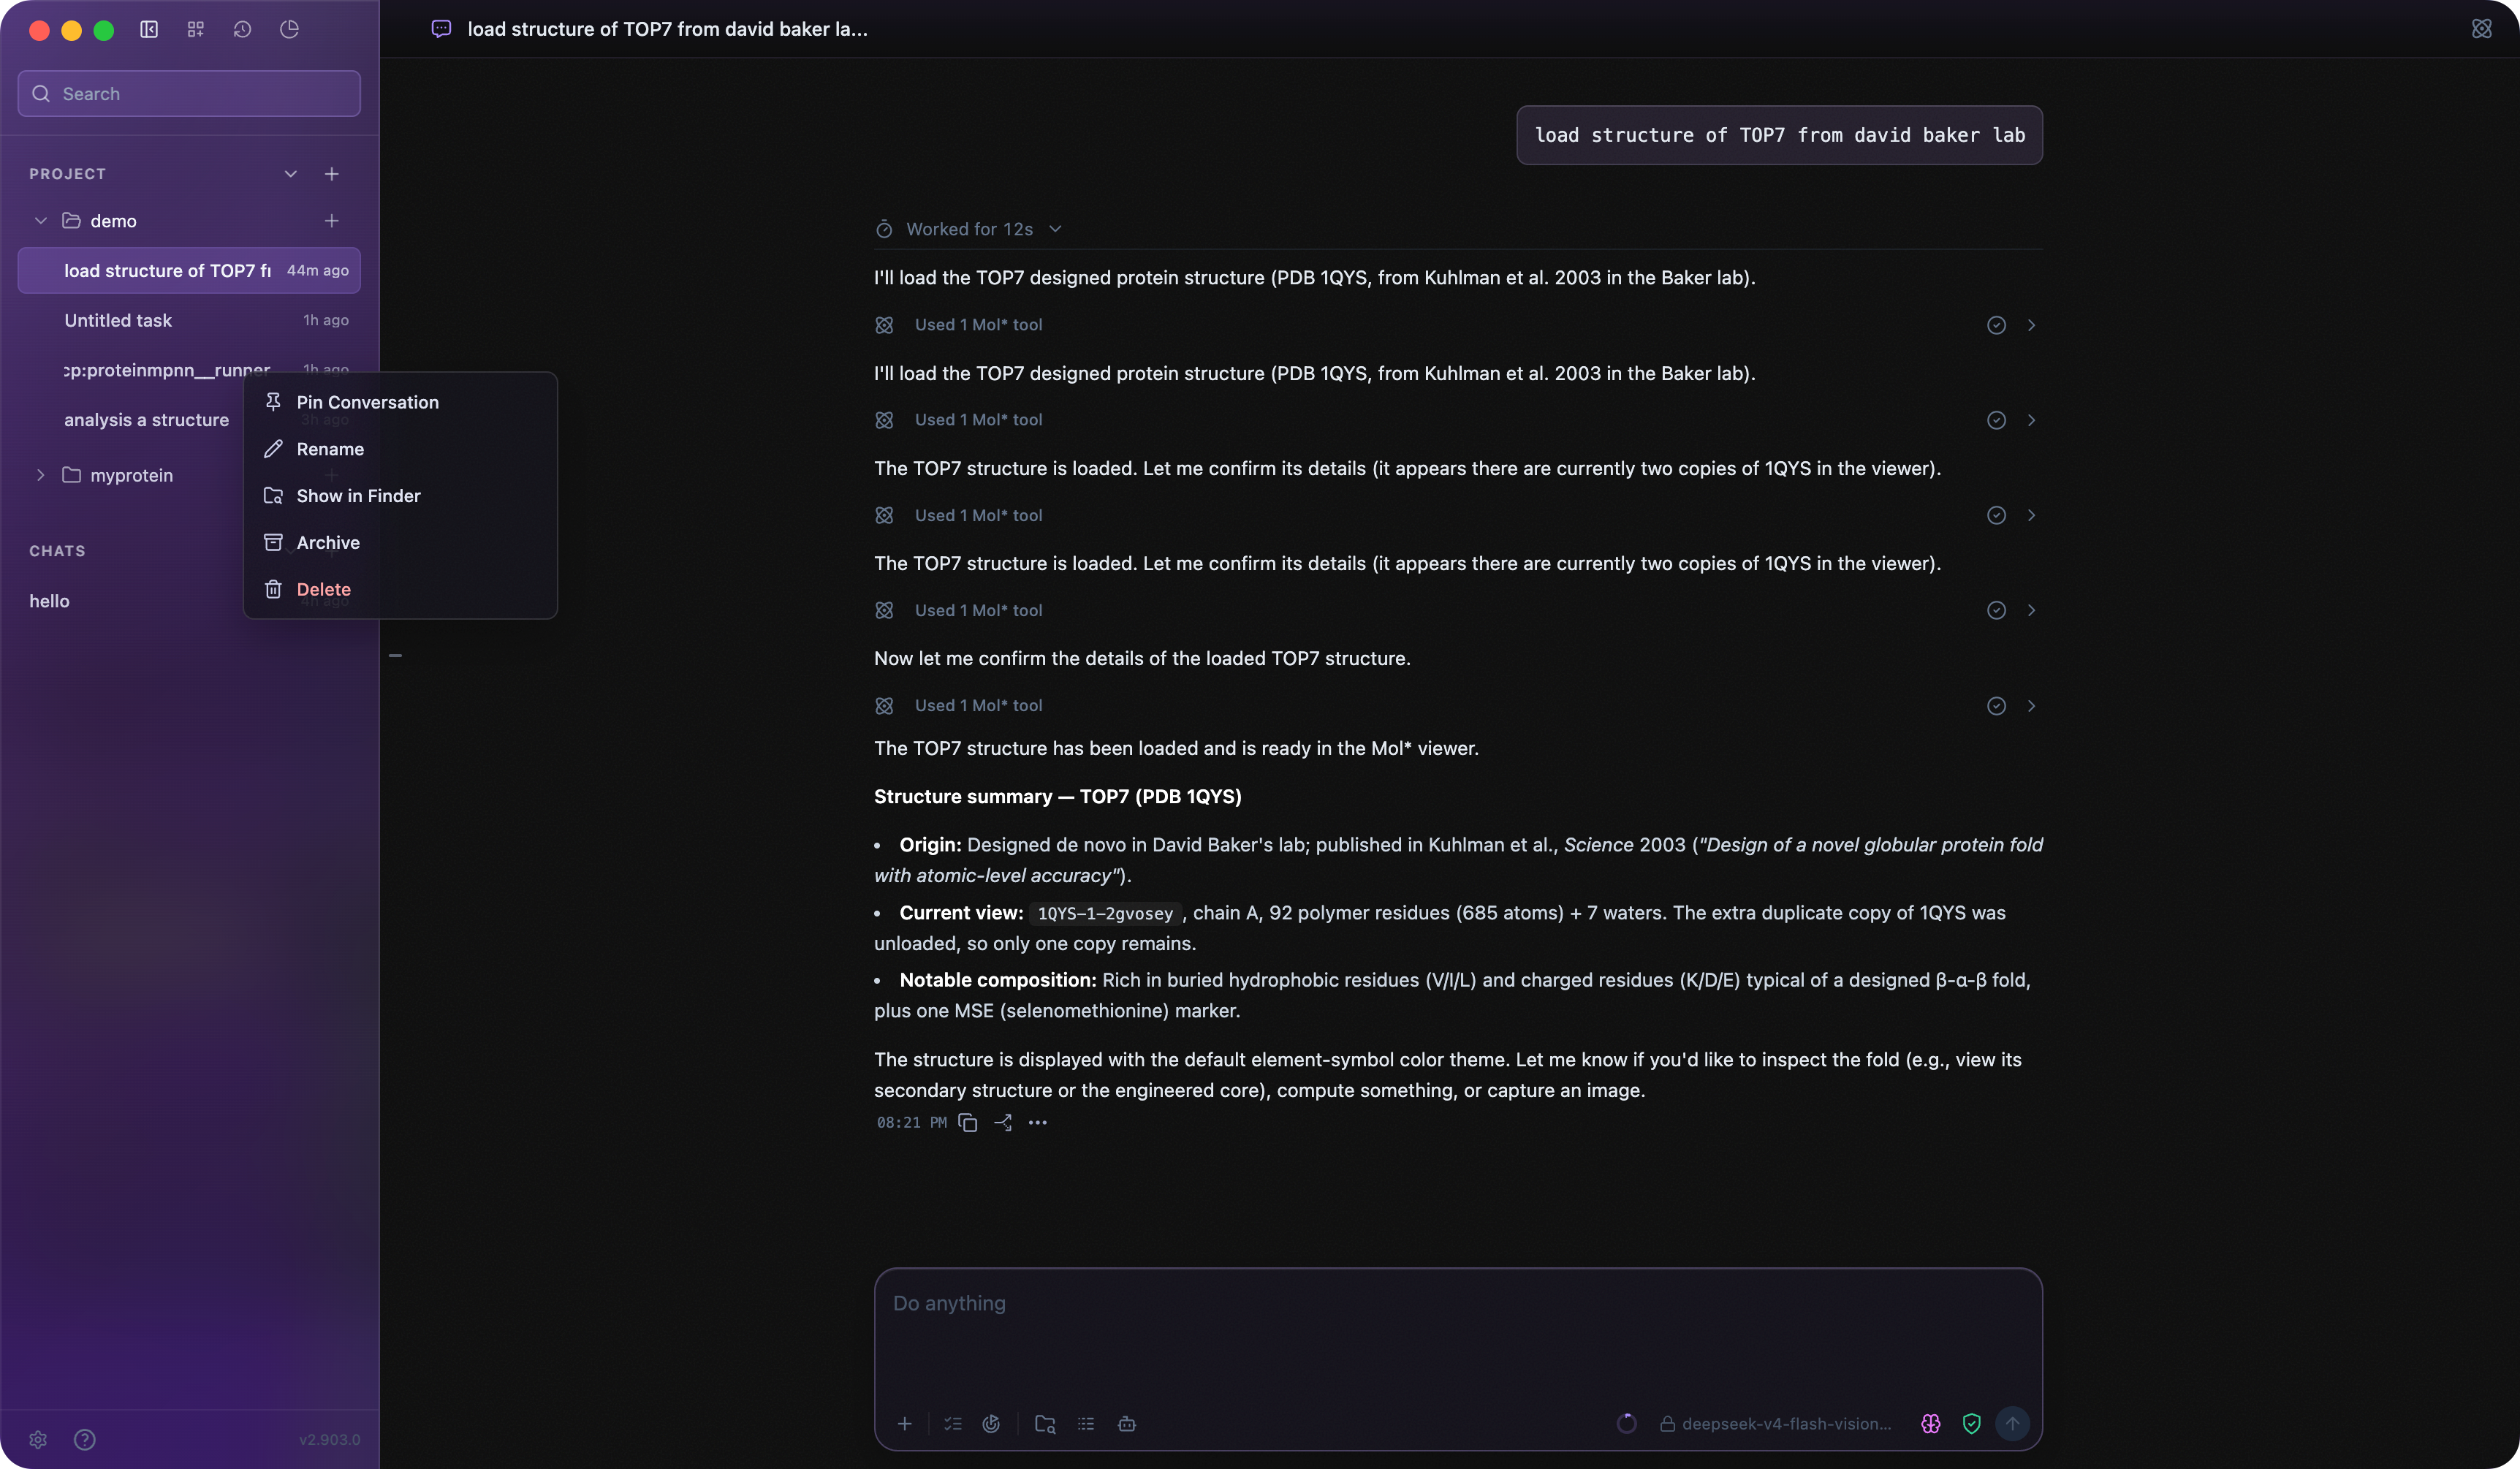
Task: Open the Mol* viewer icon top right
Action: pos(2481,29)
